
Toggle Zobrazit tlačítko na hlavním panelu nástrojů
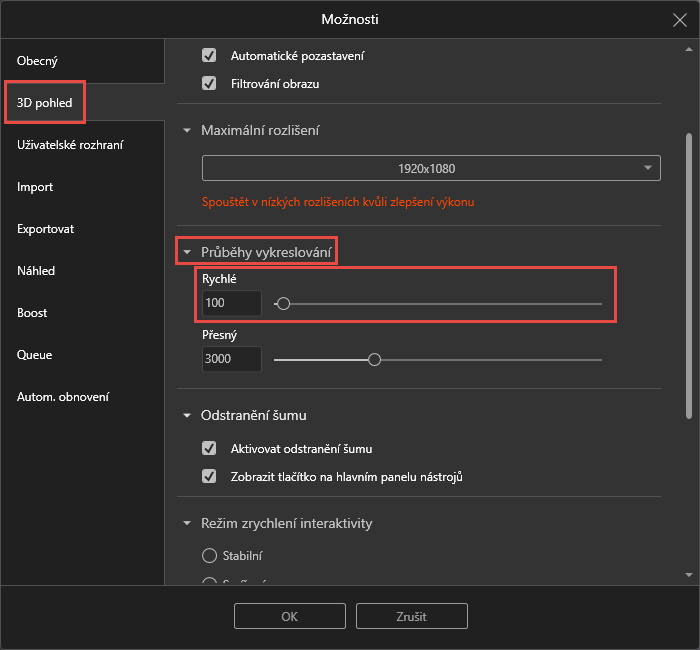coord(209,477)
